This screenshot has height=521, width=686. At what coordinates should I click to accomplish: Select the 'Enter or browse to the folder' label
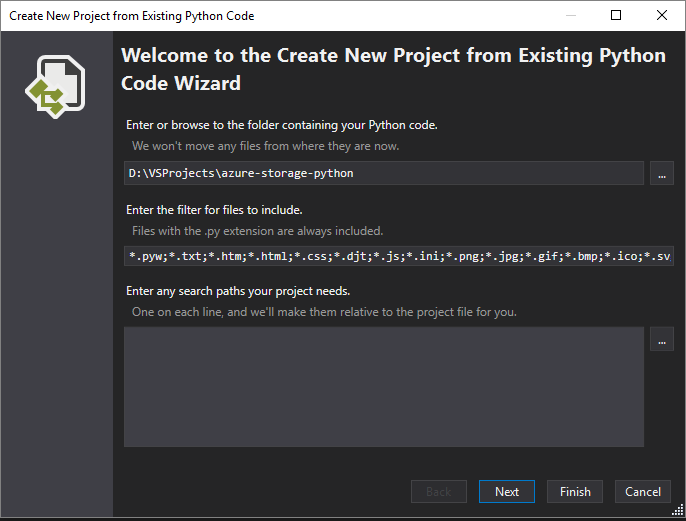[282, 125]
